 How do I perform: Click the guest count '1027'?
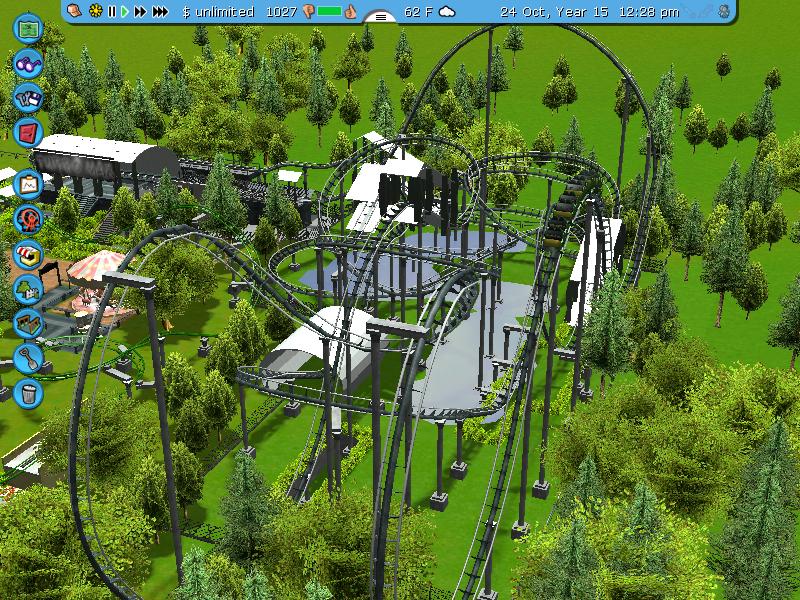[281, 12]
